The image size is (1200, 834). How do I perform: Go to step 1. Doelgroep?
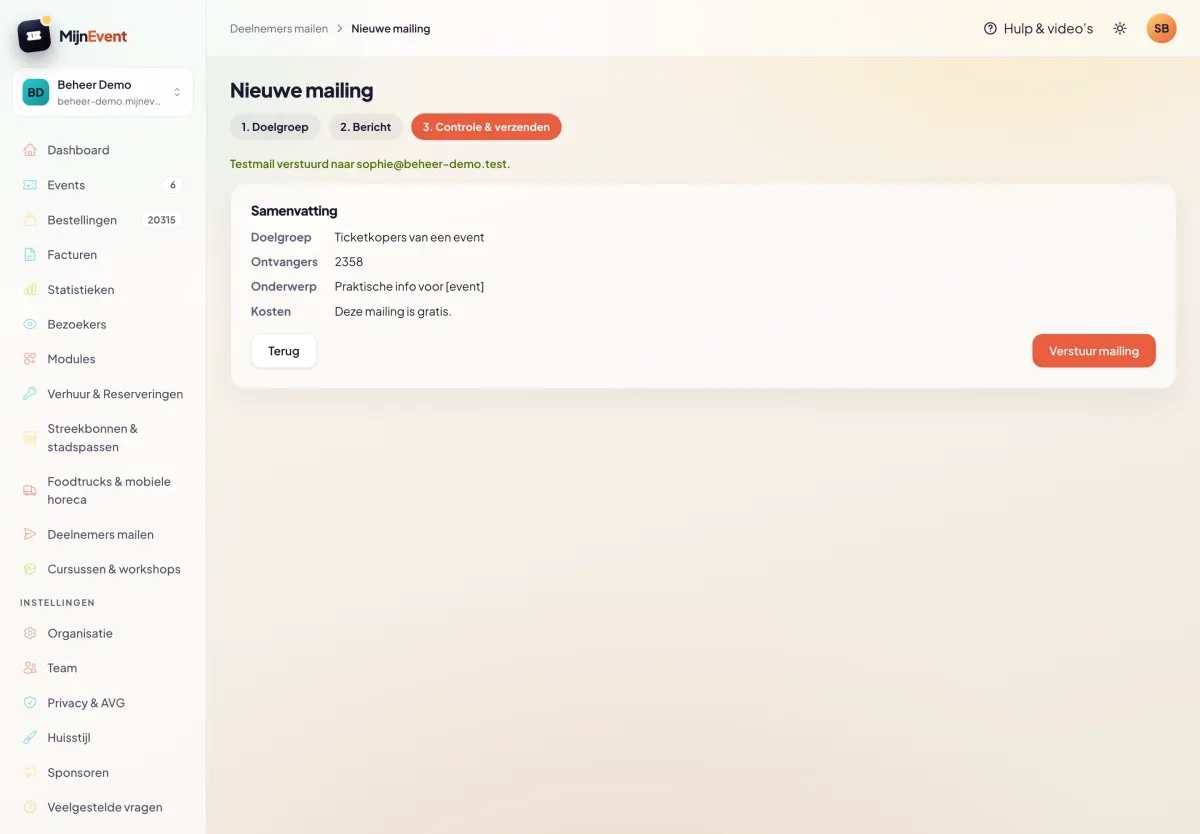click(275, 127)
